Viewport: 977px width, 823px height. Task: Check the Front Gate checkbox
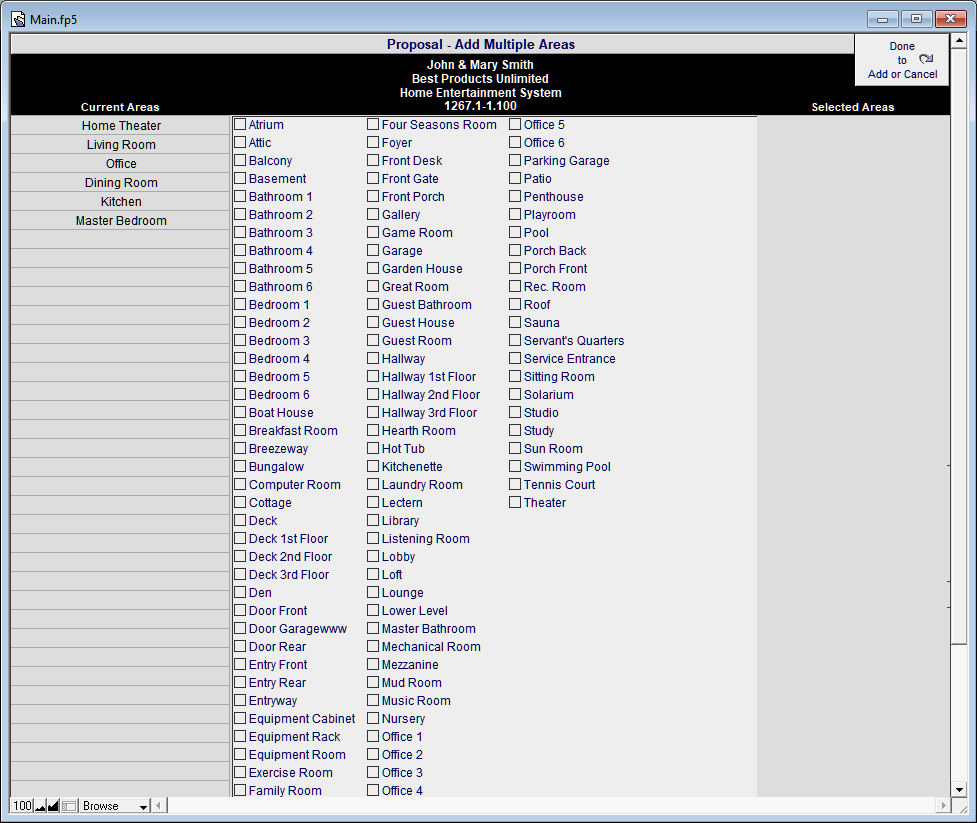tap(373, 178)
